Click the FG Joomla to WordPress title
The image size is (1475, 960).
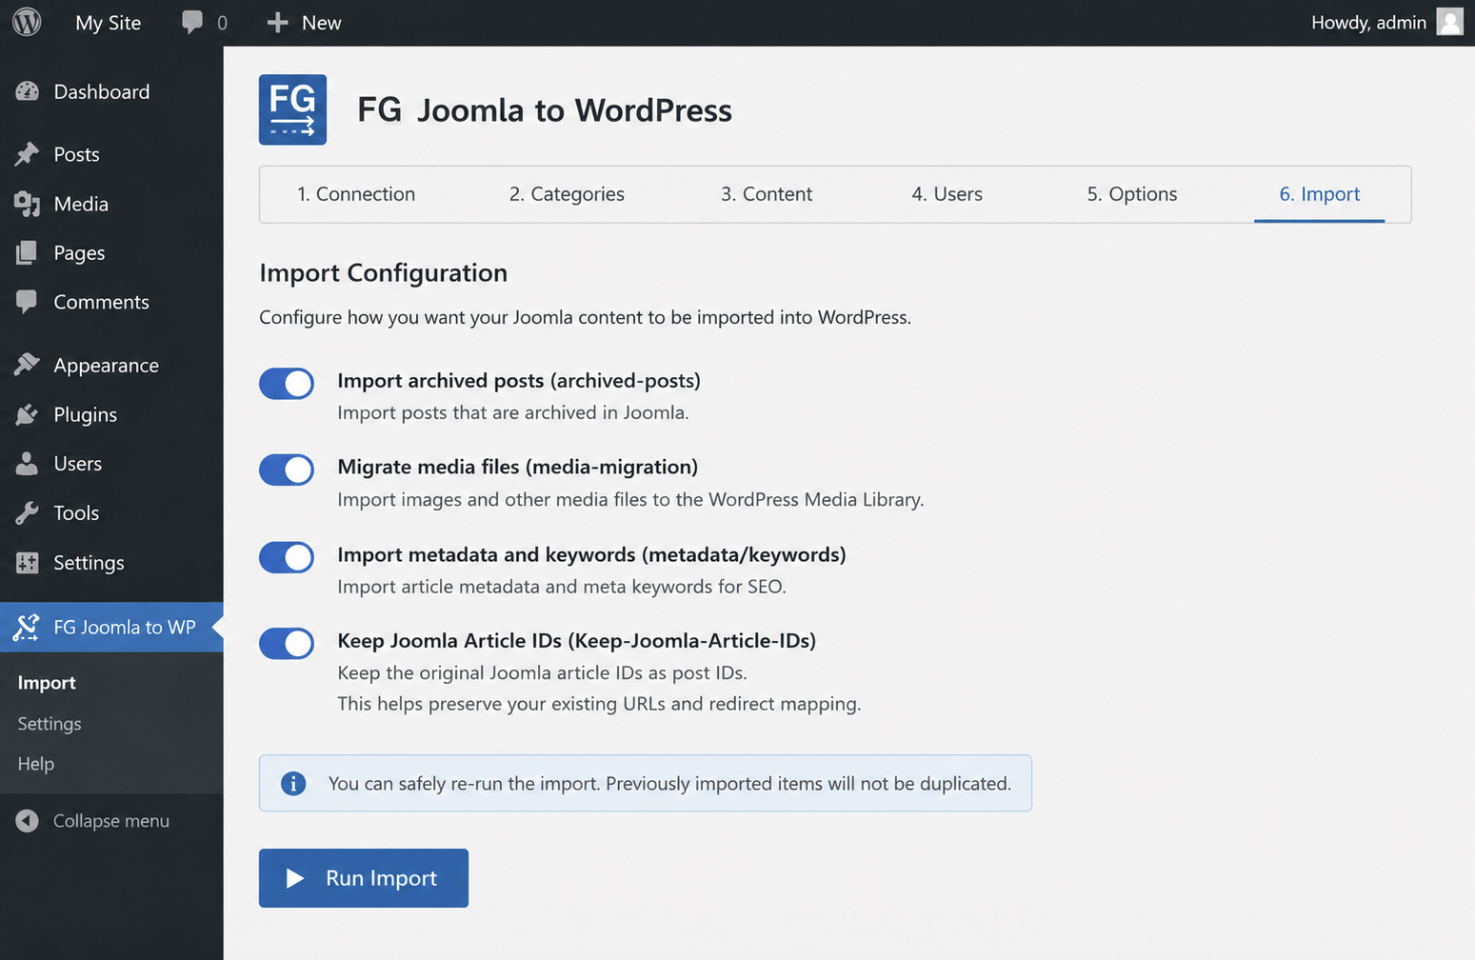545,110
